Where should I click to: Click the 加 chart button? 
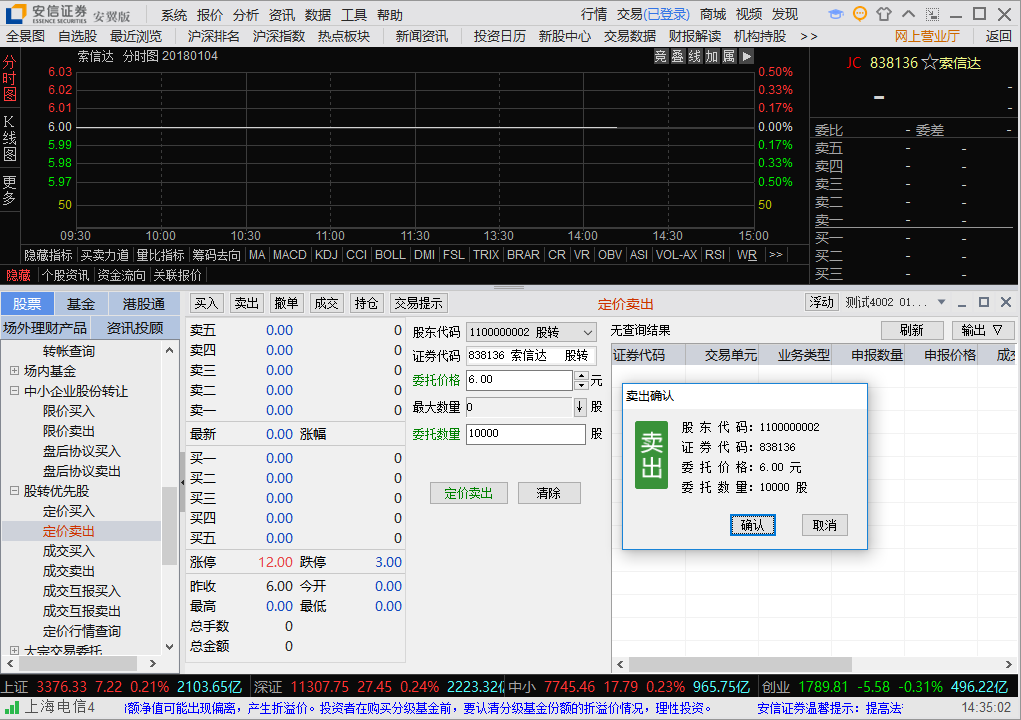pyautogui.click(x=712, y=57)
